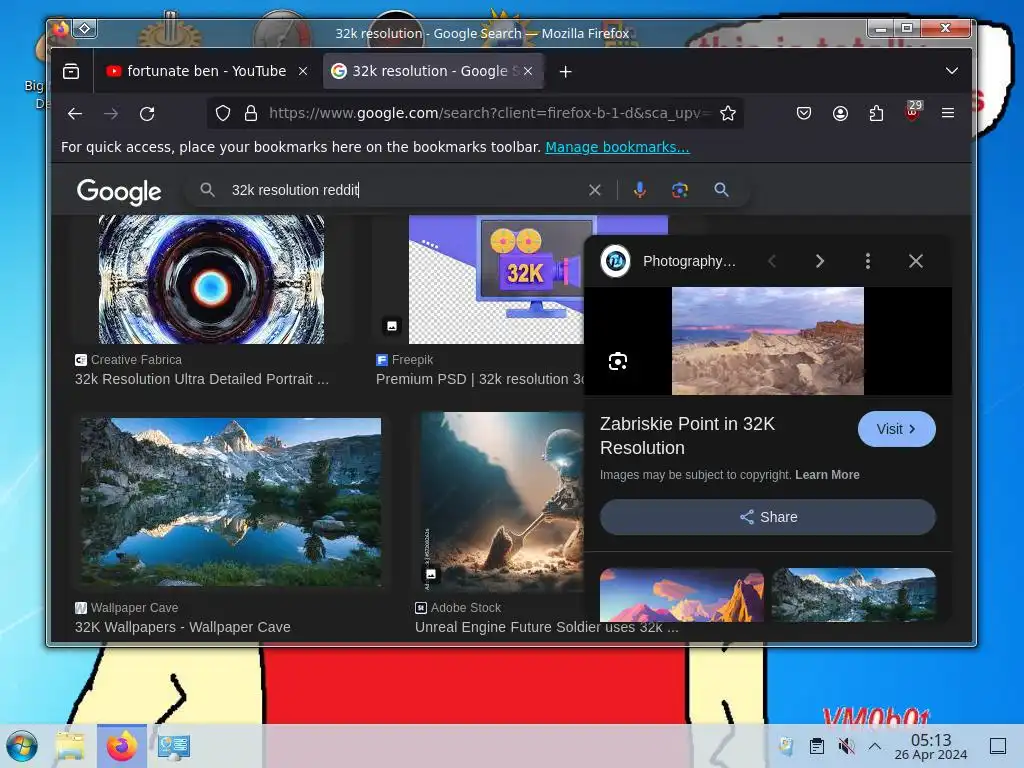The width and height of the screenshot is (1024, 768).
Task: Open the pink mountains related image
Action: click(682, 595)
